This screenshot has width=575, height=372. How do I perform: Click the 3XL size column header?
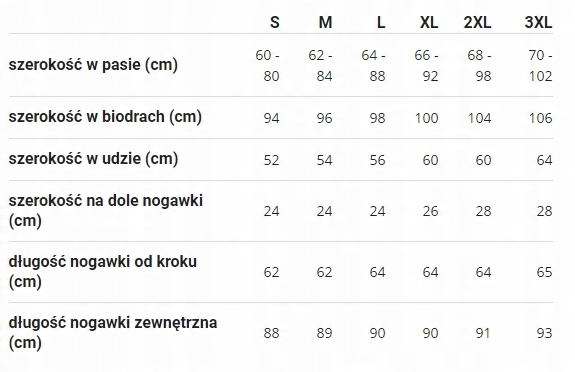pos(538,22)
